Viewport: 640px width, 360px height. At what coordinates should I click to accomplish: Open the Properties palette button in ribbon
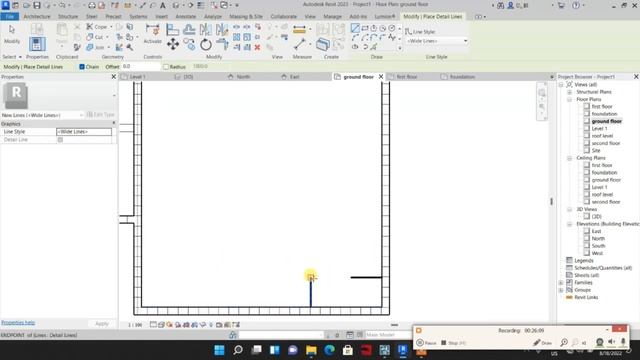pos(37,44)
